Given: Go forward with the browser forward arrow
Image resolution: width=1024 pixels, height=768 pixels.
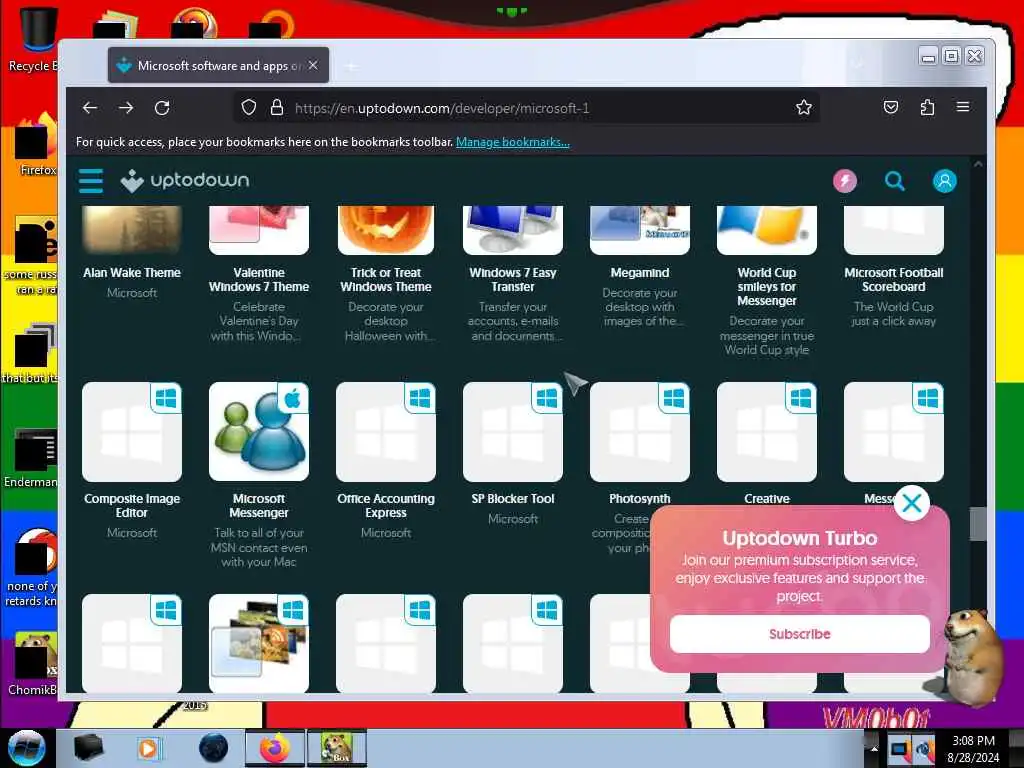Looking at the screenshot, I should click(126, 108).
